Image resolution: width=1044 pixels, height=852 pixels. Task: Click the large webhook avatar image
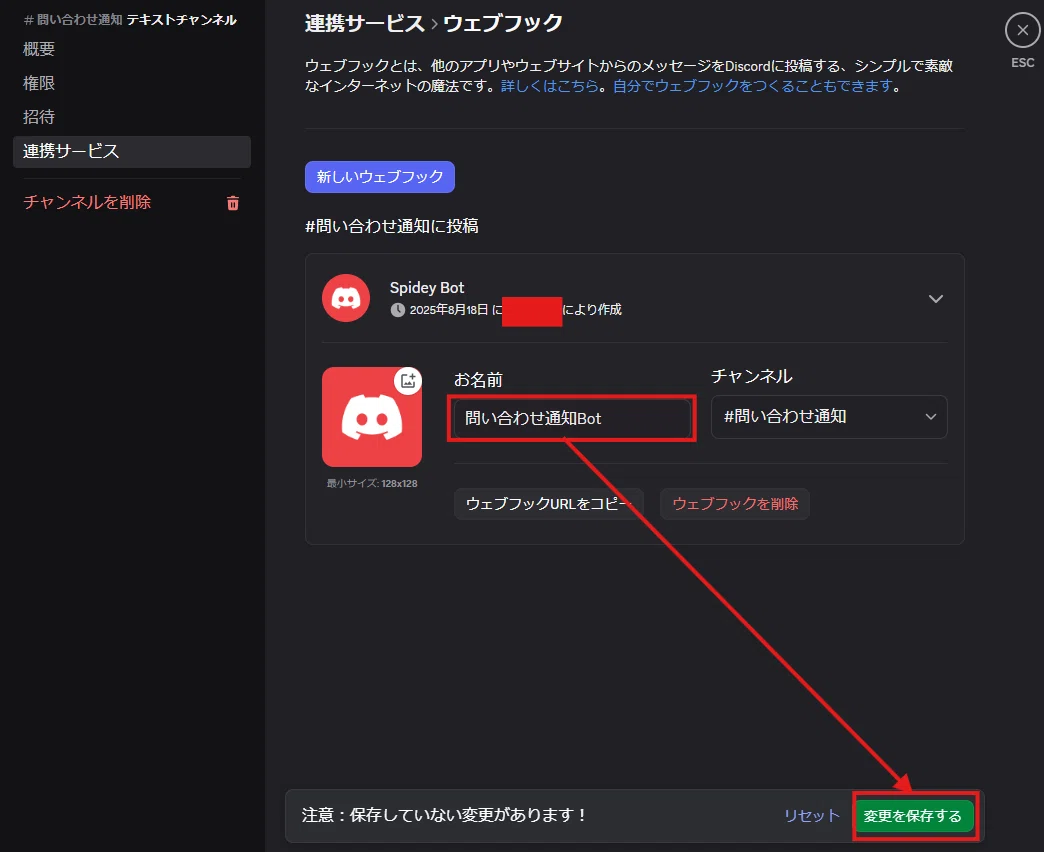(x=372, y=417)
